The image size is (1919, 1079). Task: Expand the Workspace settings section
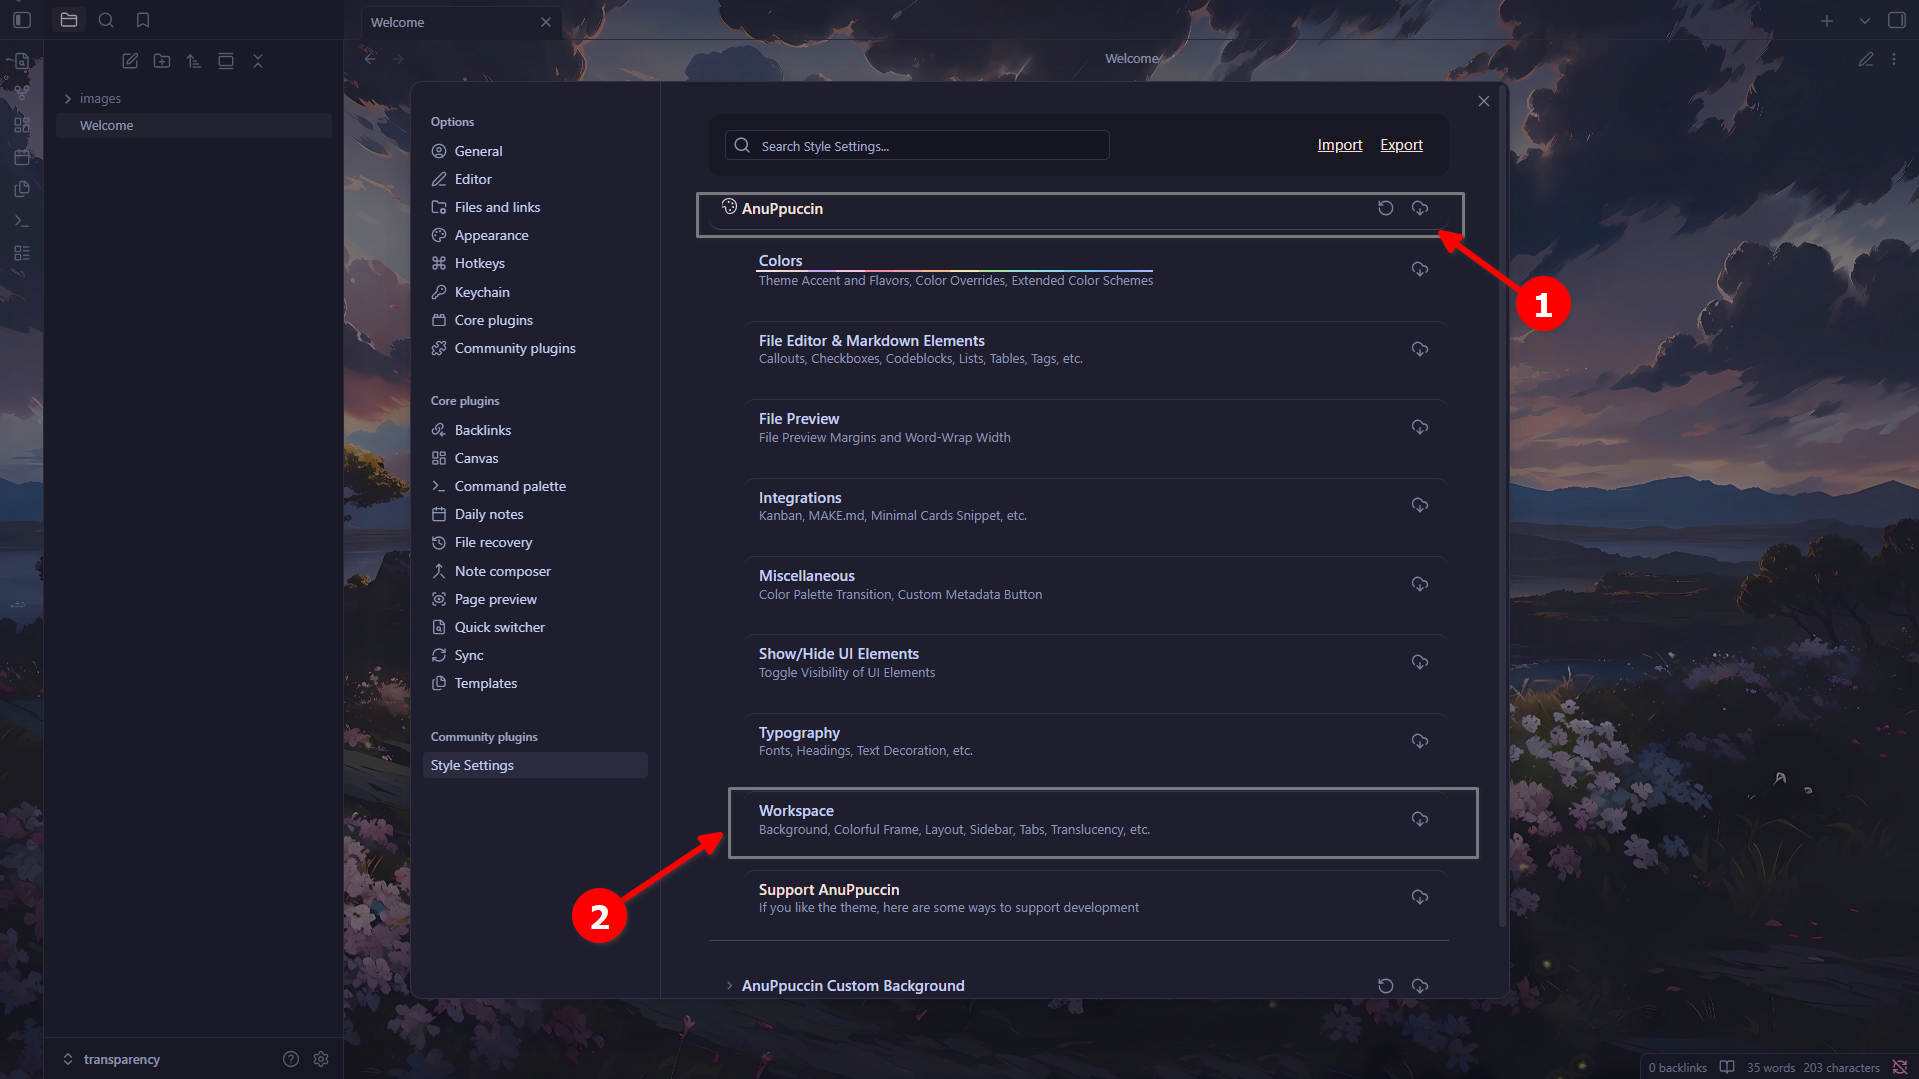[796, 811]
